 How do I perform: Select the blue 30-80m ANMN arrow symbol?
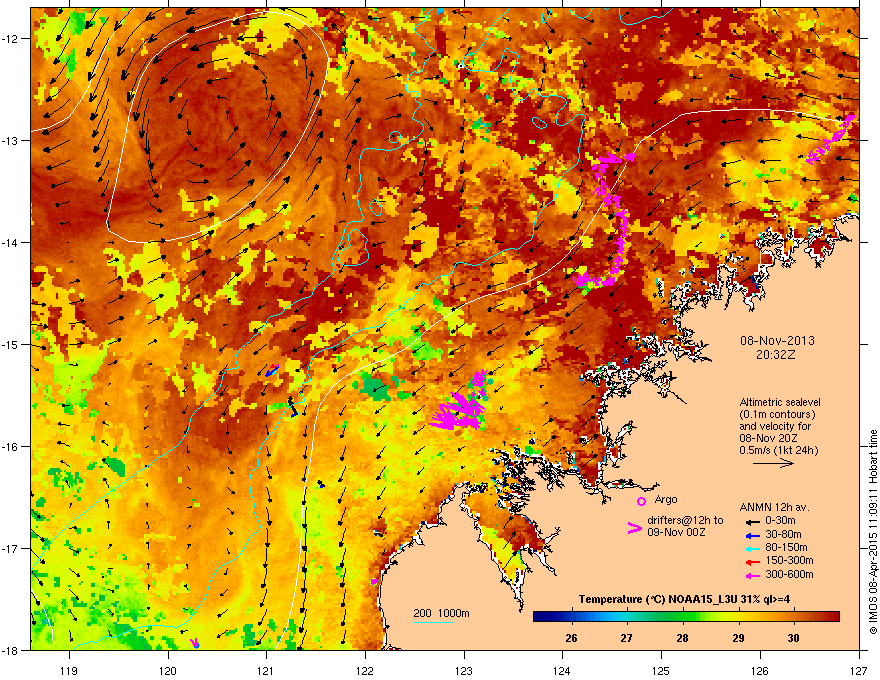(x=752, y=535)
